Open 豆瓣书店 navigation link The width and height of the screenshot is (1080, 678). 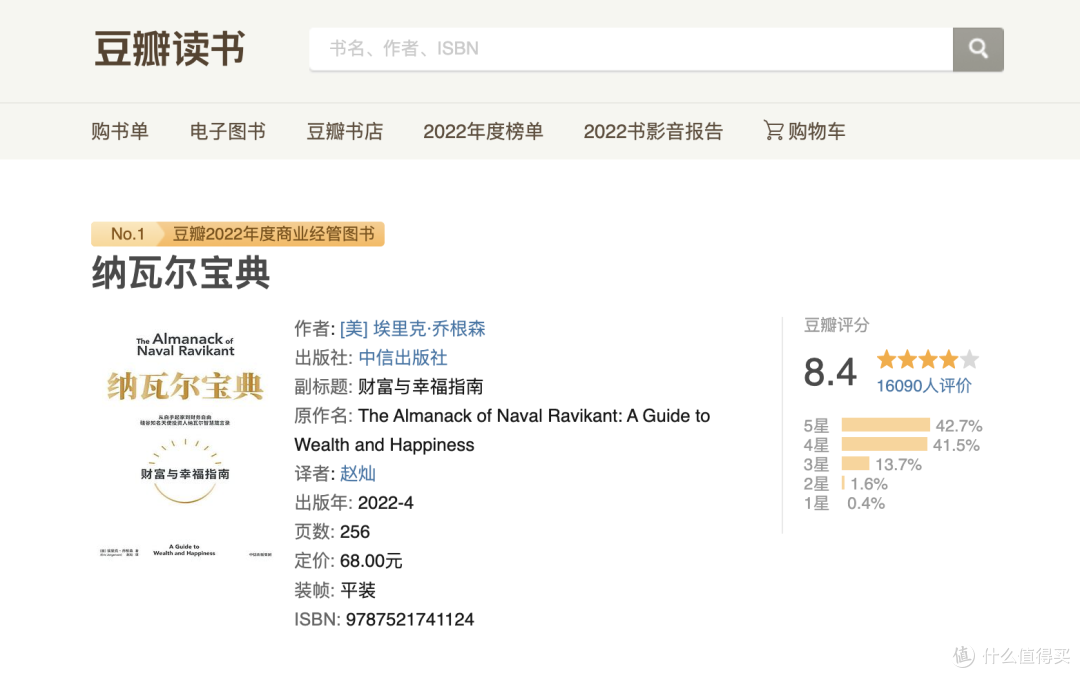click(344, 131)
